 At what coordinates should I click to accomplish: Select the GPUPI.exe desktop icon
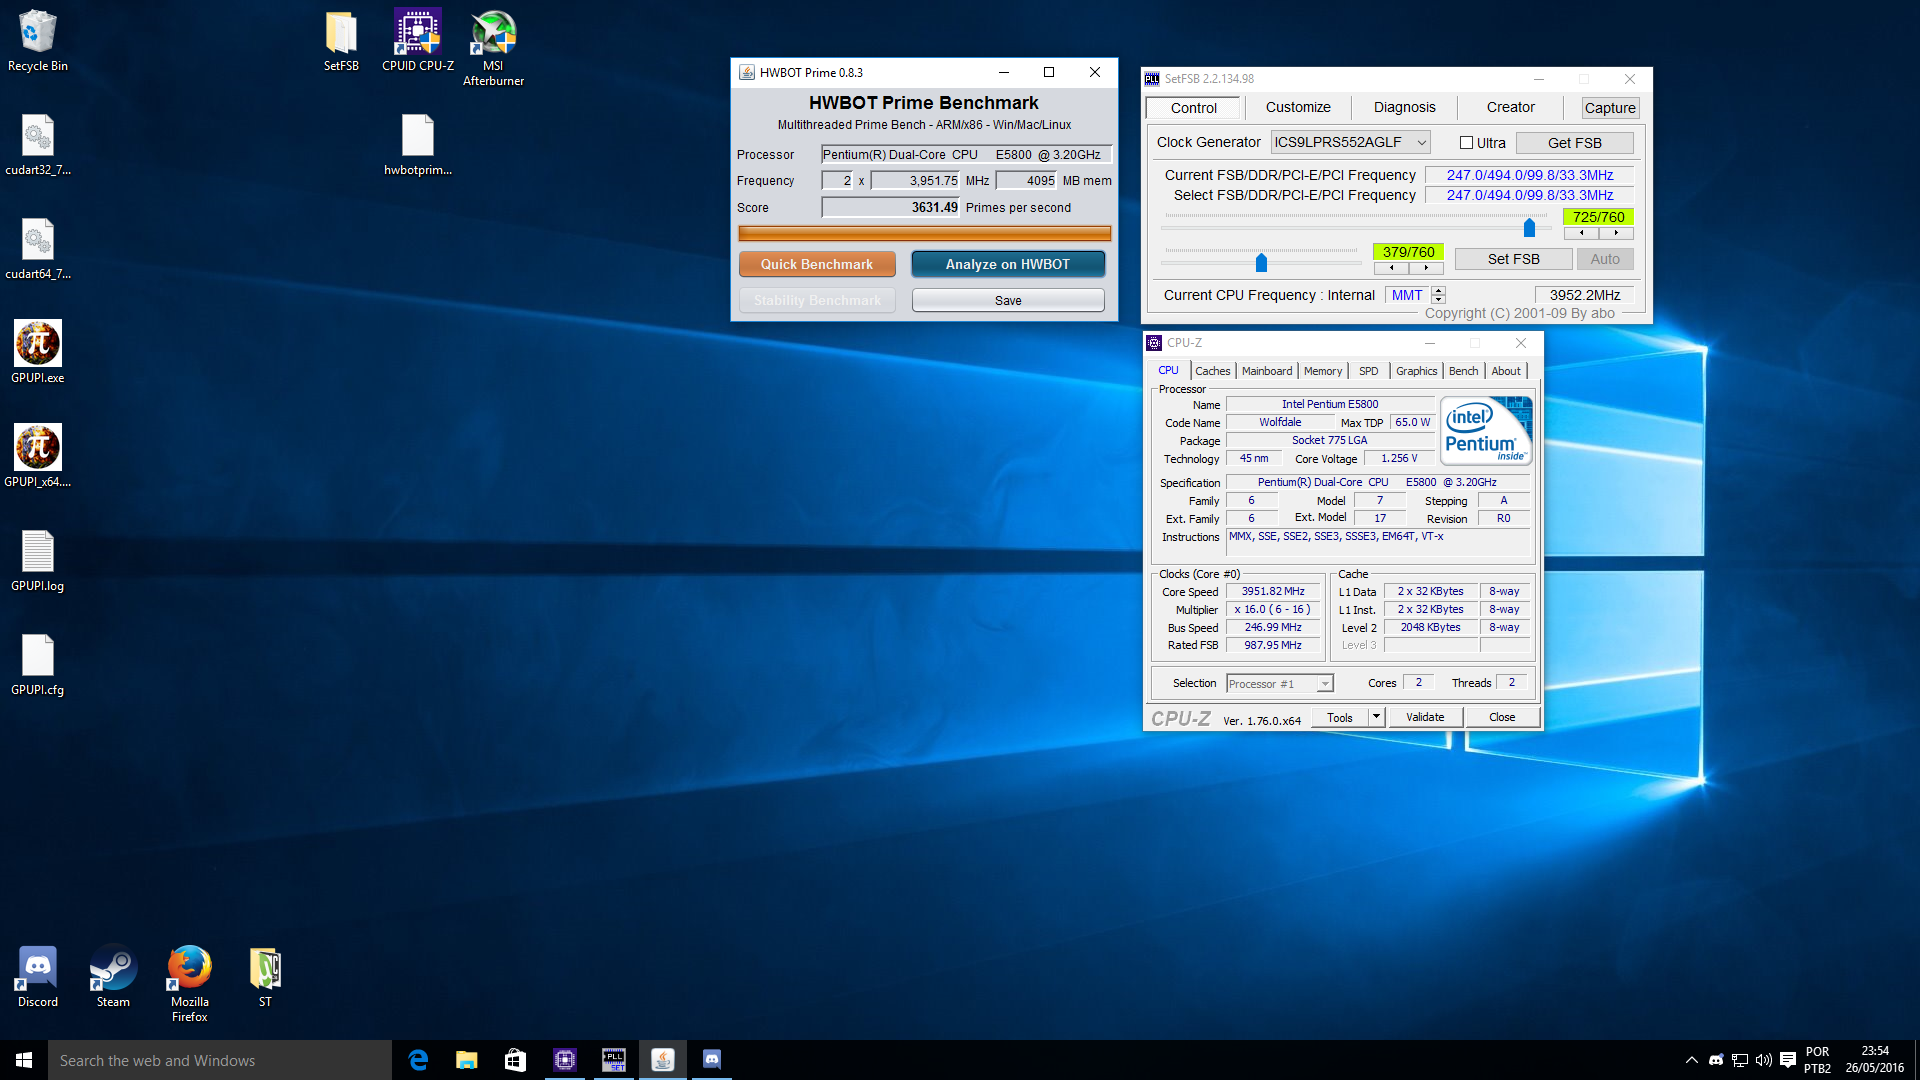pyautogui.click(x=38, y=353)
